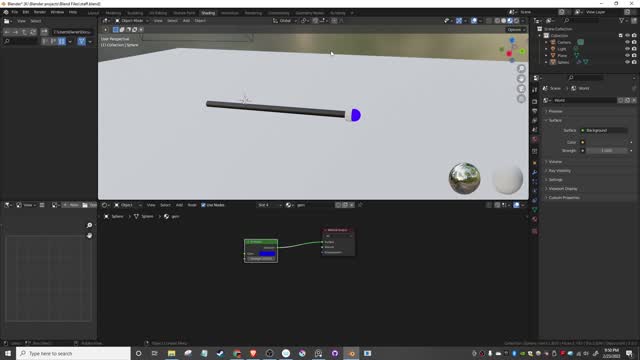Toggle camera view icon in viewport
Image resolution: width=640 pixels, height=360 pixels.
point(521,89)
